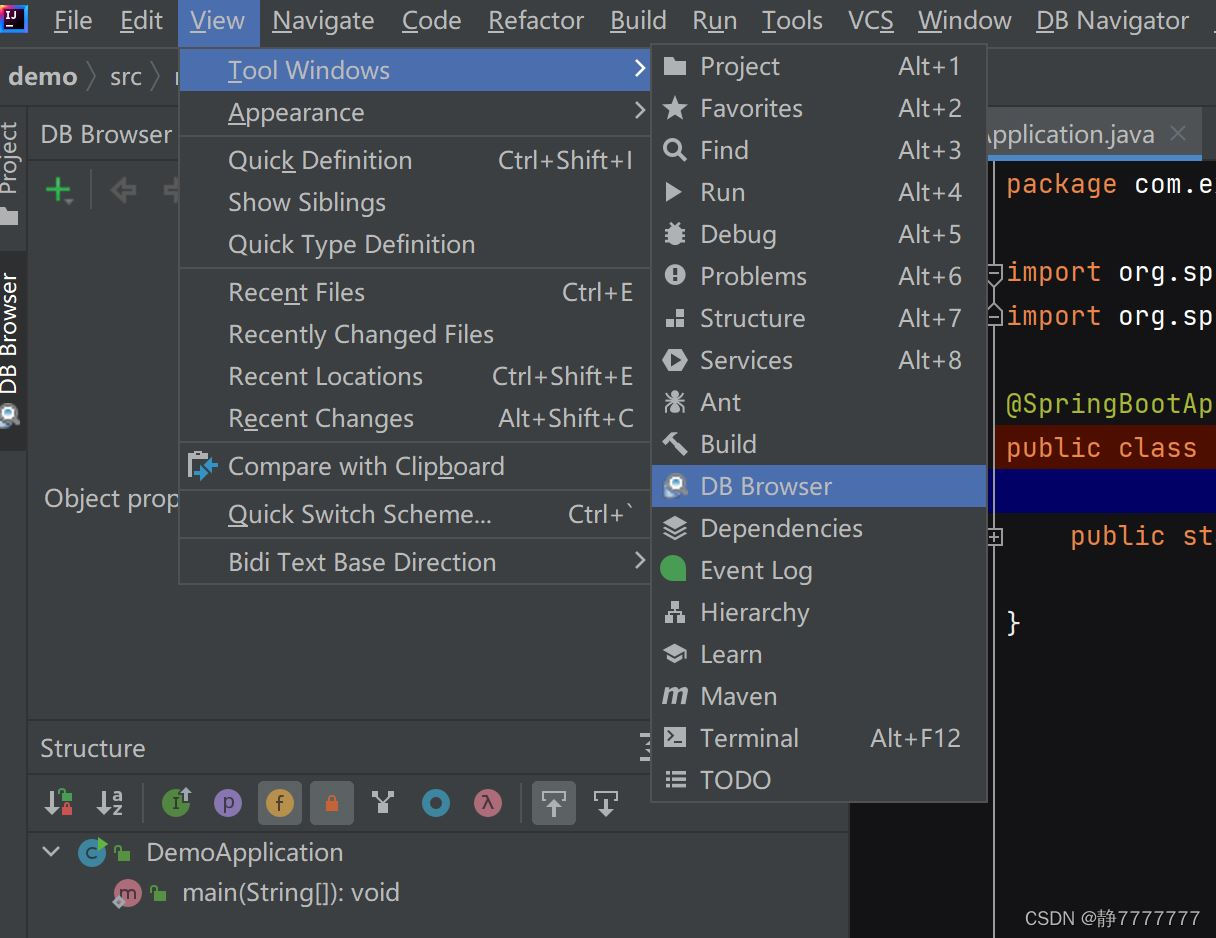Viewport: 1216px width, 938px height.
Task: Open the Edit menu
Action: point(141,21)
